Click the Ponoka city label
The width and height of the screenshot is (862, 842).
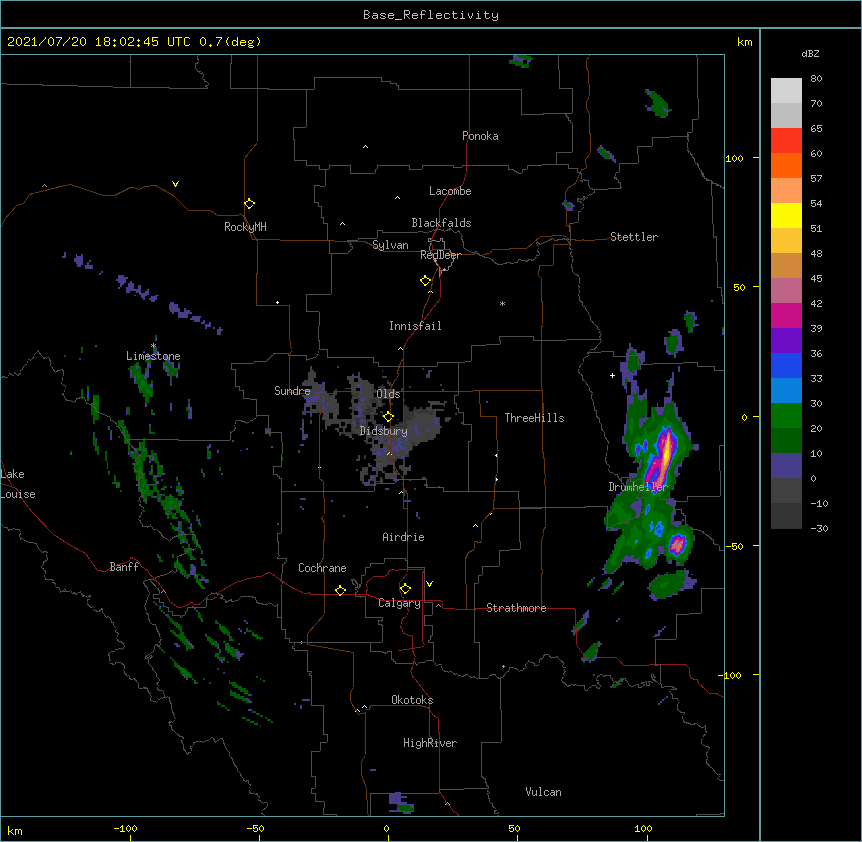480,136
